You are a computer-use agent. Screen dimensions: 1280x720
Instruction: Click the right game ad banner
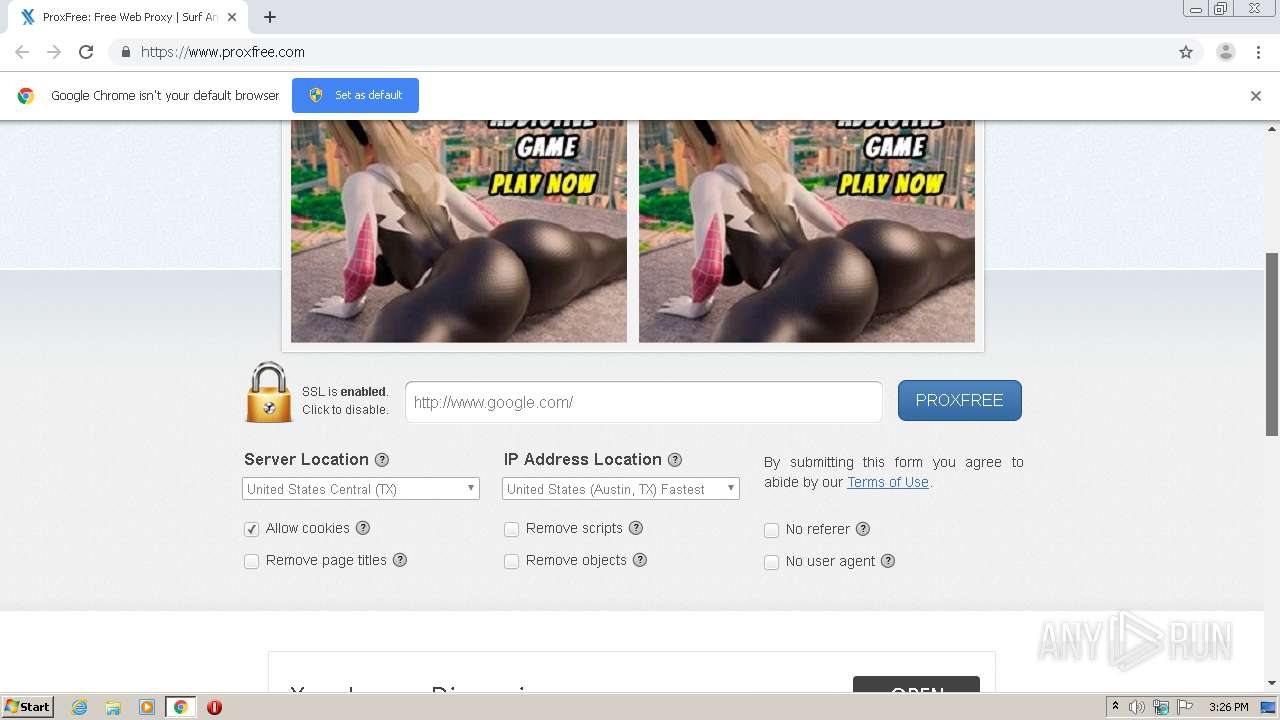pos(807,231)
